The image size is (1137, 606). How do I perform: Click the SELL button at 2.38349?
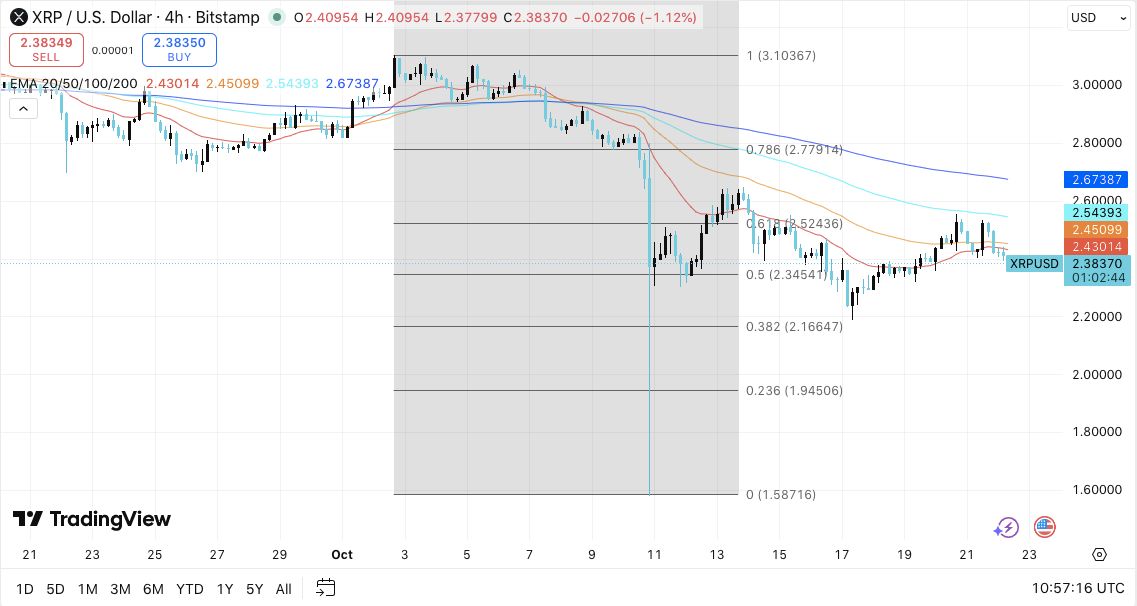[46, 50]
